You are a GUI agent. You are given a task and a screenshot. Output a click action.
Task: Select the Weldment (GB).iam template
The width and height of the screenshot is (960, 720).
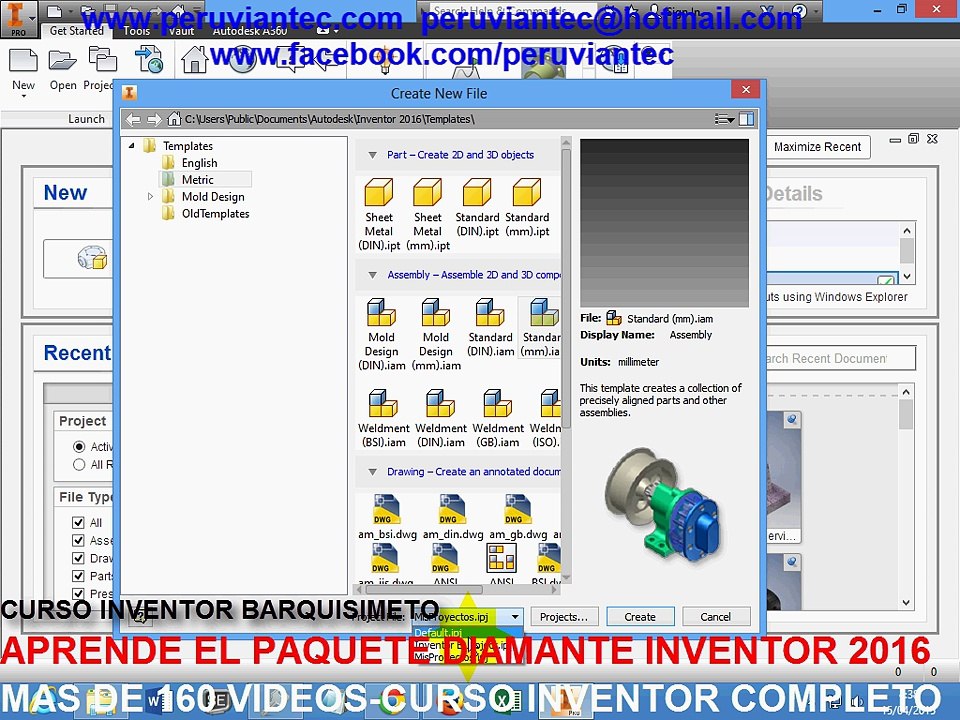pyautogui.click(x=498, y=419)
